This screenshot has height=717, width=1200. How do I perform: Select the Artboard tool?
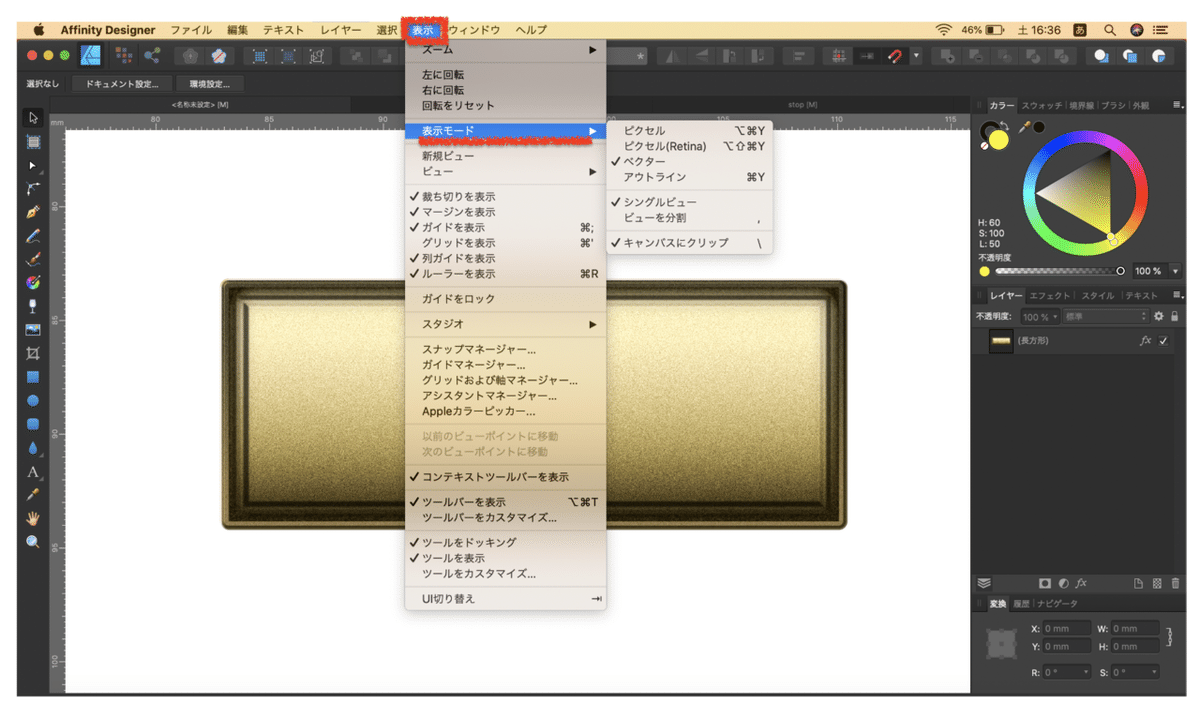[x=33, y=141]
